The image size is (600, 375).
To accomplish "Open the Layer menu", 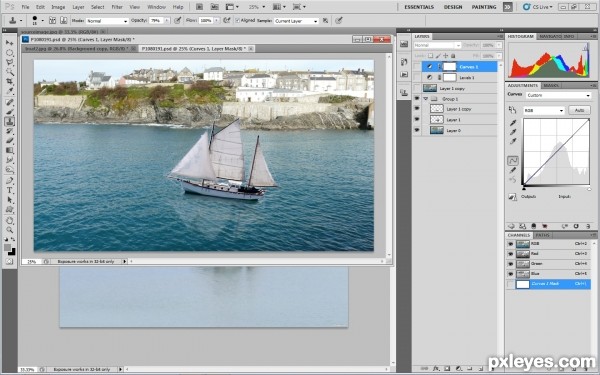I will coord(78,7).
